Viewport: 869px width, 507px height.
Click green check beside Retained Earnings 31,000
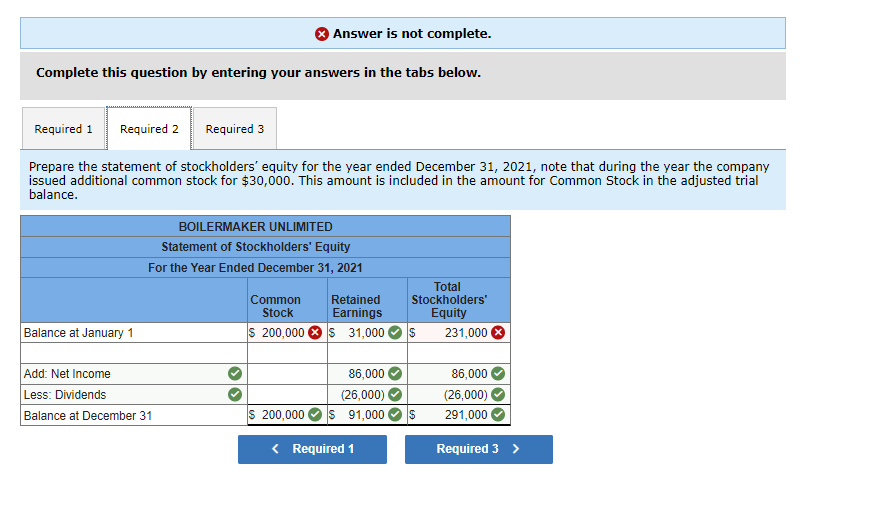[x=395, y=332]
